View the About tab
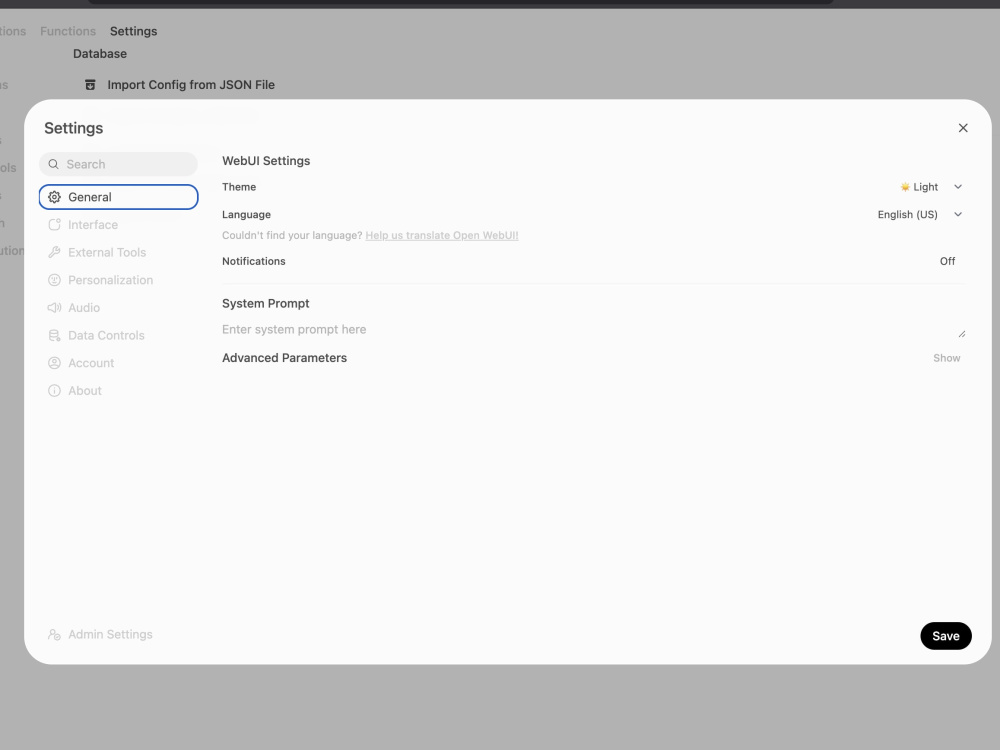 pyautogui.click(x=119, y=390)
